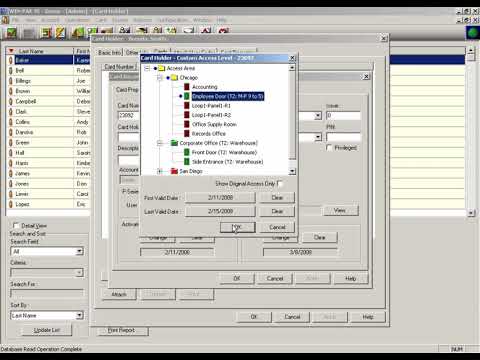Enable the Privileged checkbox
This screenshot has height=360, width=480.
[329, 148]
